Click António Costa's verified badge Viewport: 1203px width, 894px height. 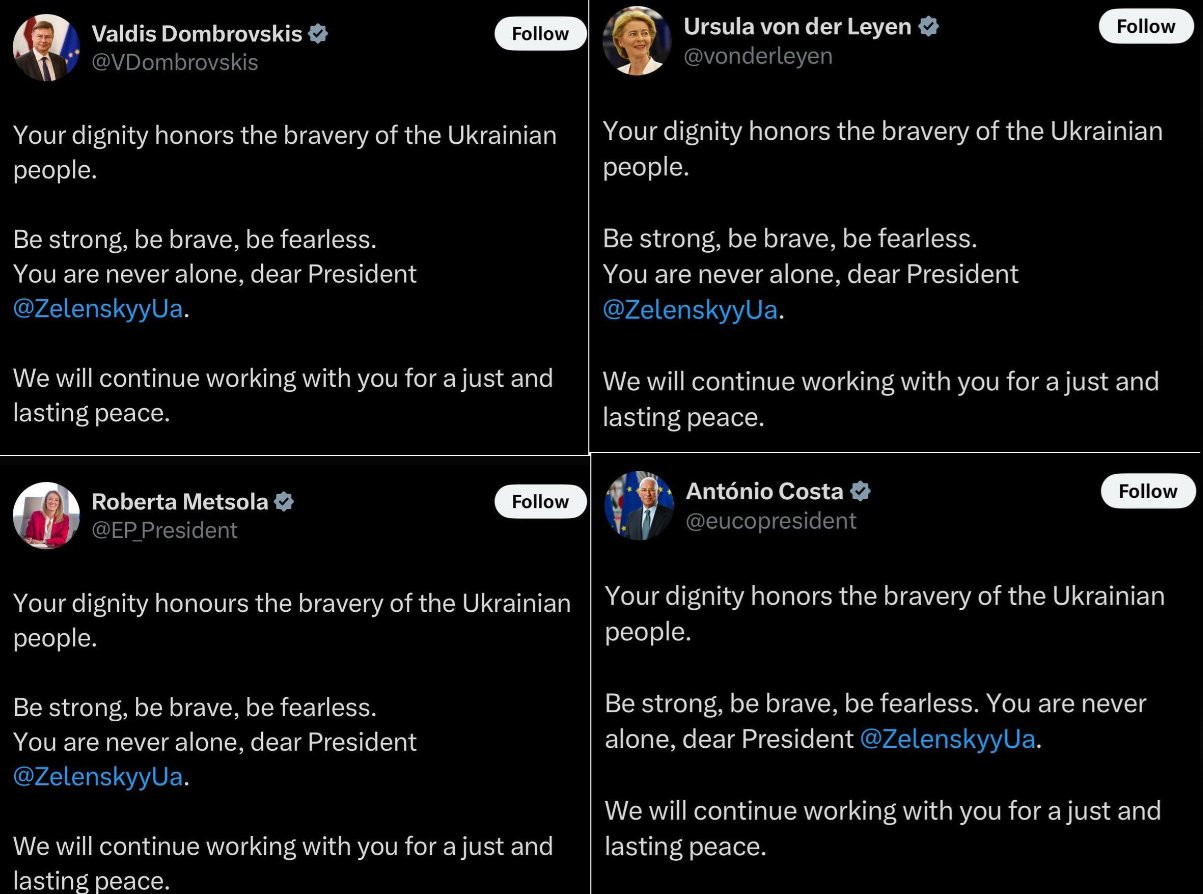[x=860, y=492]
